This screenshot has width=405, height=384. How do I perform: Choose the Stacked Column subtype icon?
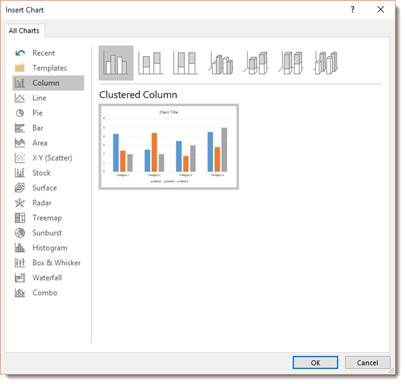click(x=151, y=63)
